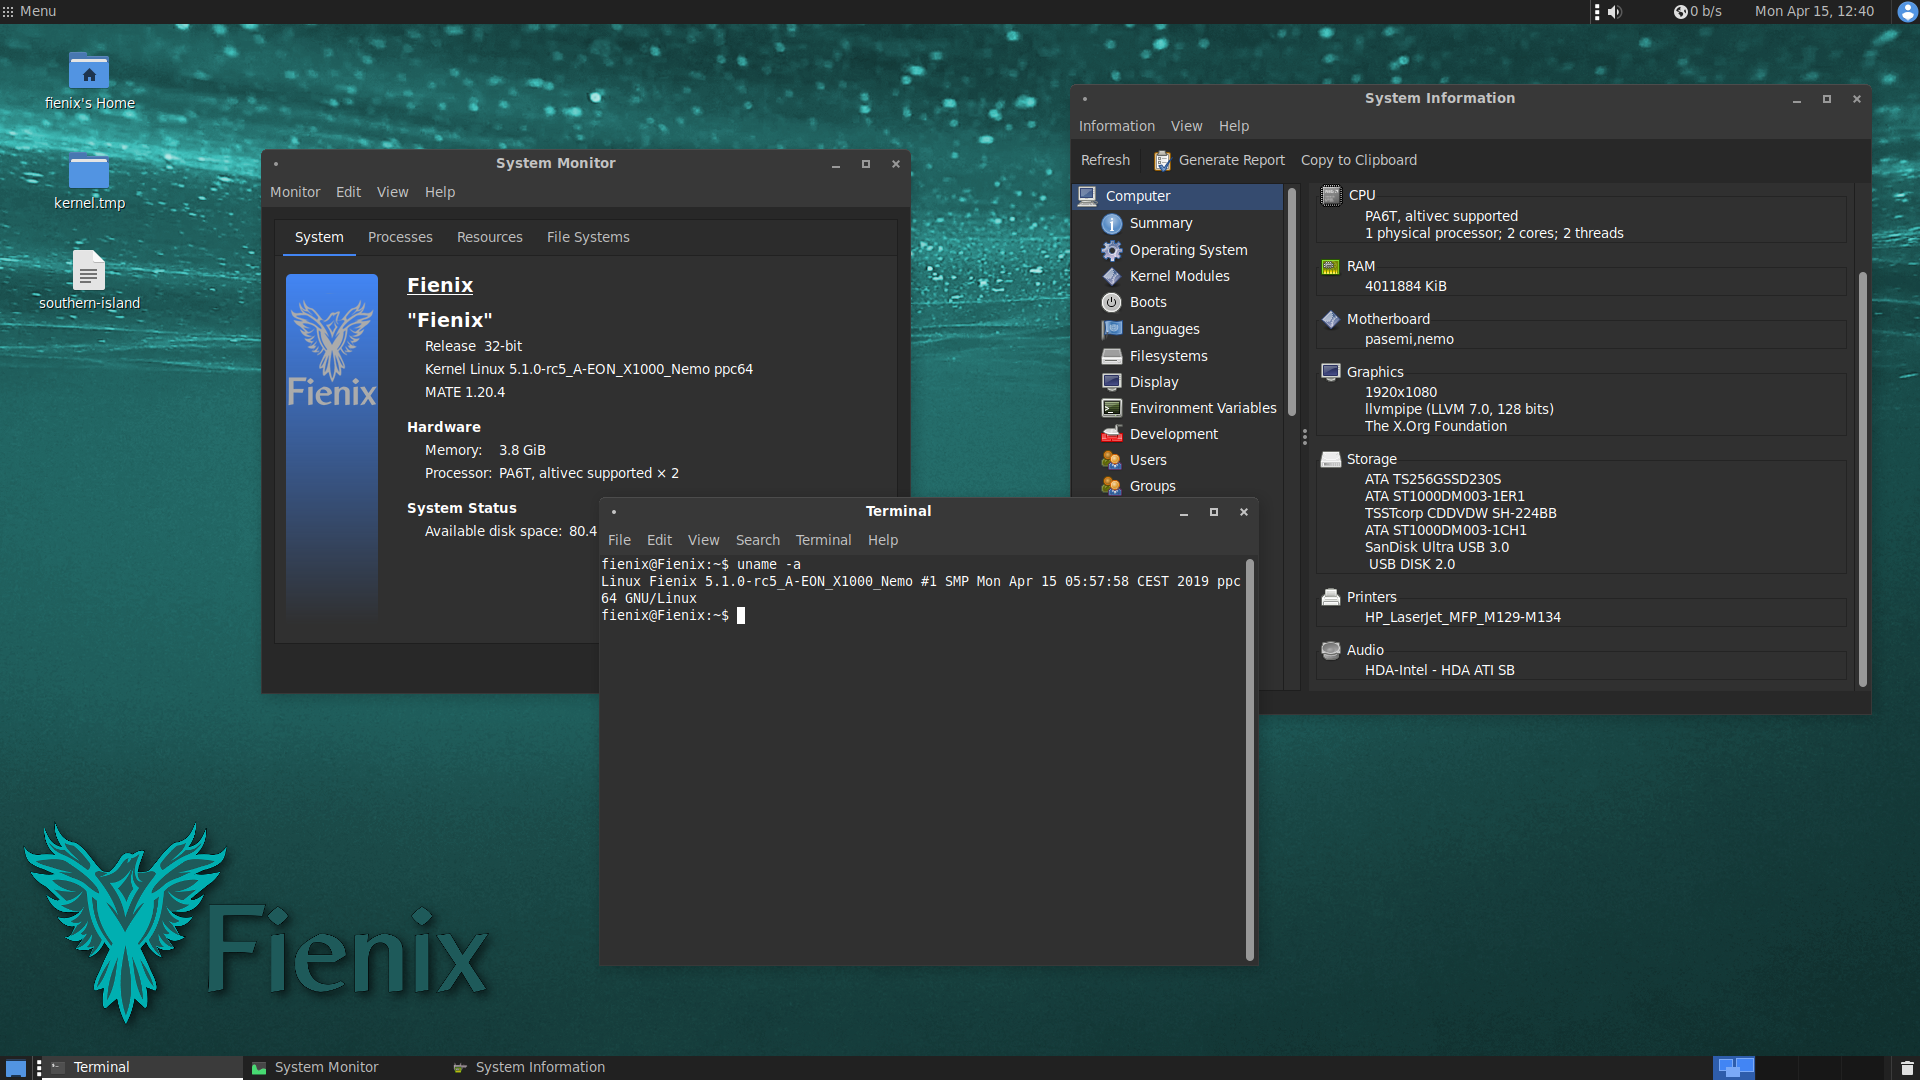The height and width of the screenshot is (1080, 1920).
Task: Select the Users tree item
Action: 1147,460
